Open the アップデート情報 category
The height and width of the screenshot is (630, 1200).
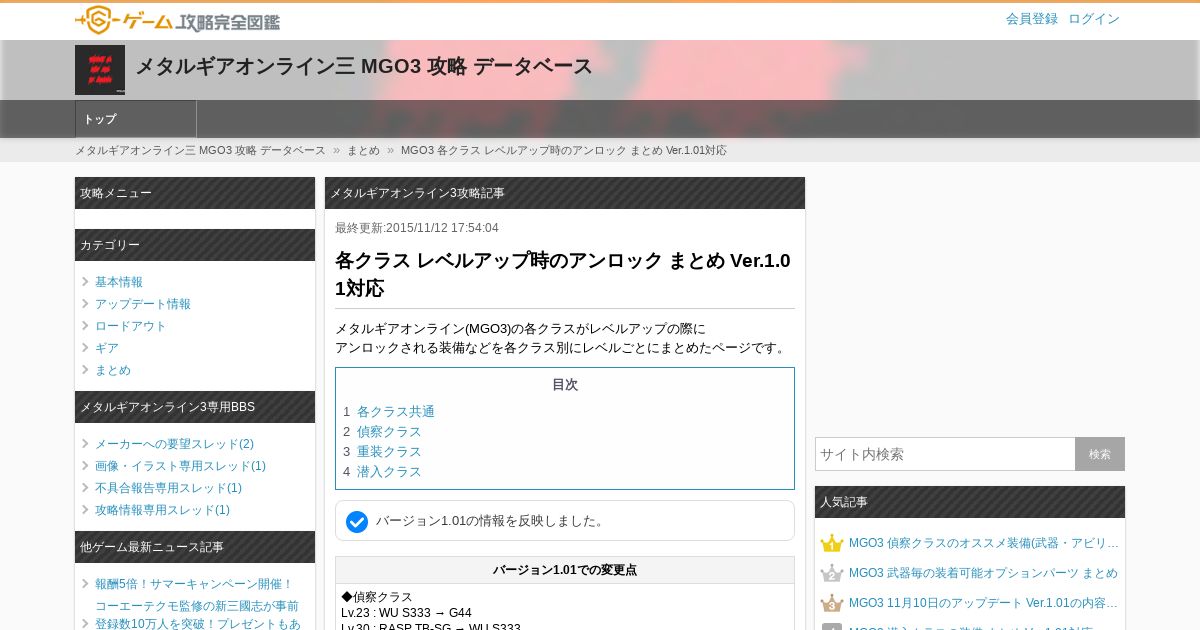[143, 304]
